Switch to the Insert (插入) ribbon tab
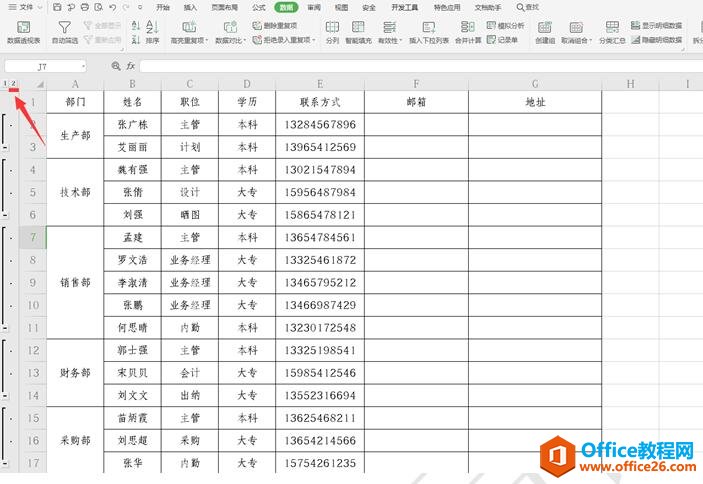Image resolution: width=703 pixels, height=484 pixels. [x=190, y=7]
